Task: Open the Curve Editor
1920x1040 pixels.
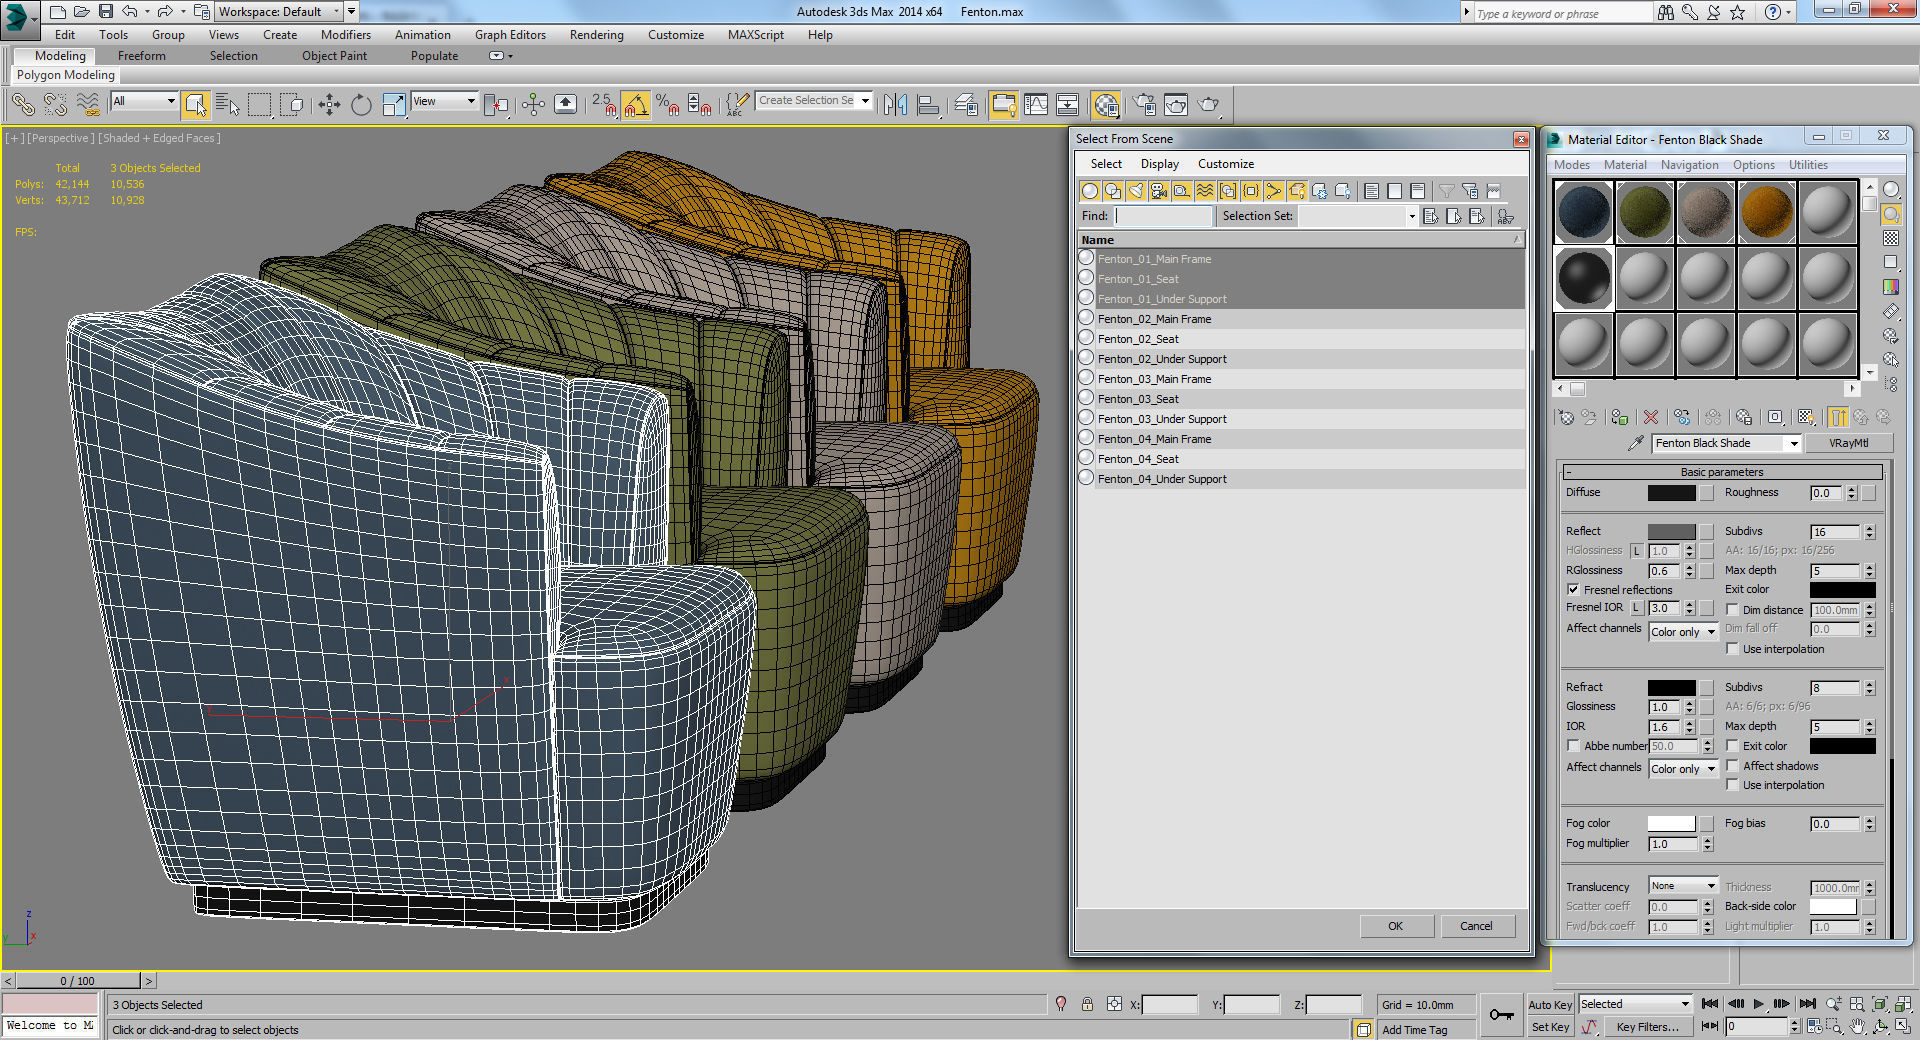Action: click(x=1036, y=104)
